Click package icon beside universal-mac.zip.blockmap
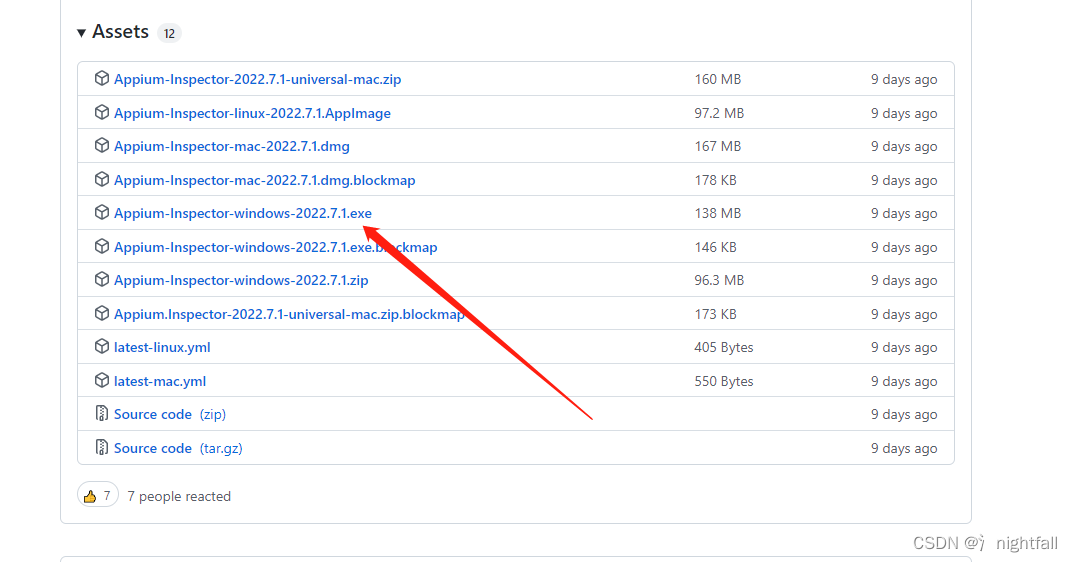This screenshot has height=562, width=1072. (102, 313)
